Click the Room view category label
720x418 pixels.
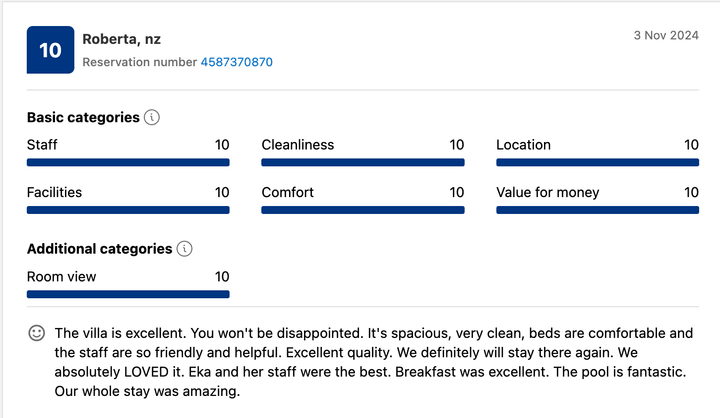click(x=63, y=277)
